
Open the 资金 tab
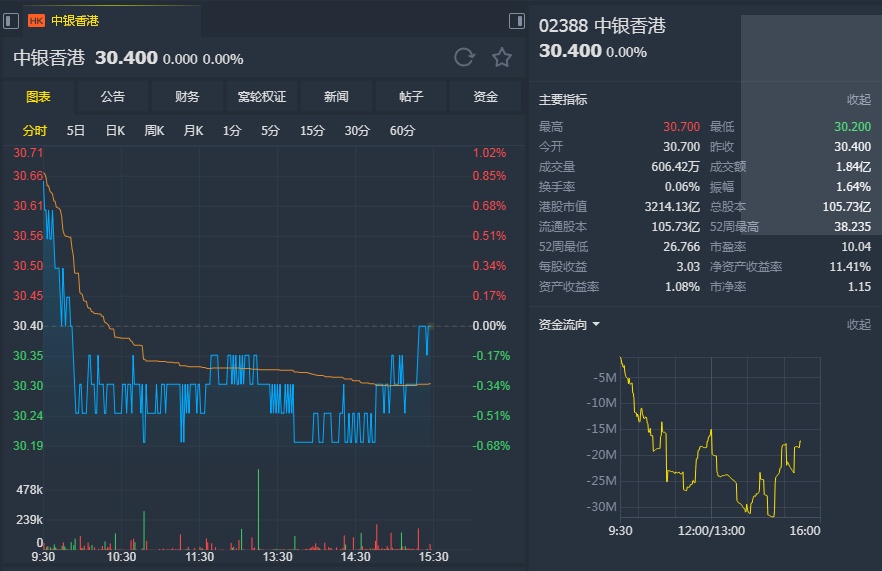tap(485, 97)
